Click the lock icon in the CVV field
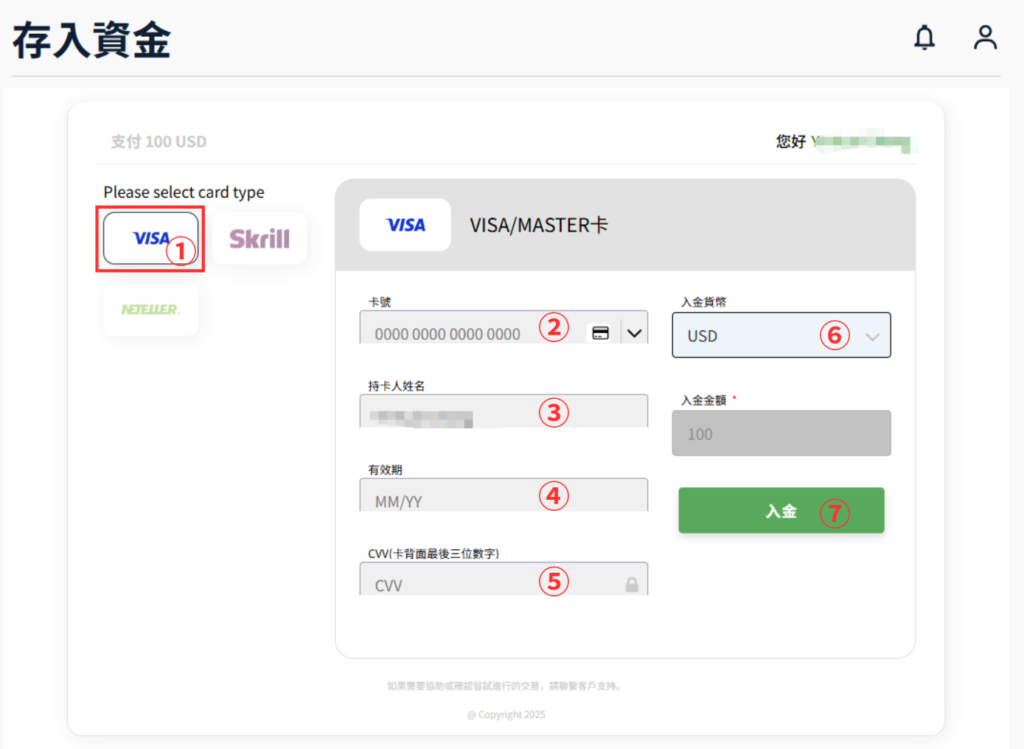Viewport: 1024px width, 749px height. pyautogui.click(x=632, y=584)
